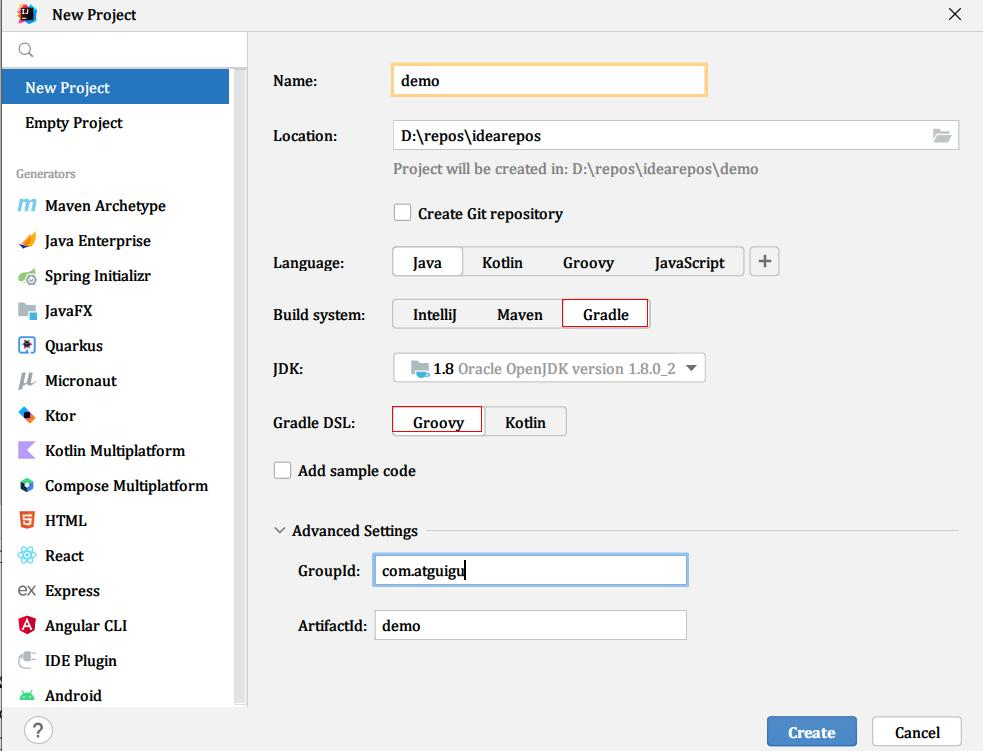The width and height of the screenshot is (983, 751).
Task: Close the New Project dialog
Action: tap(955, 14)
